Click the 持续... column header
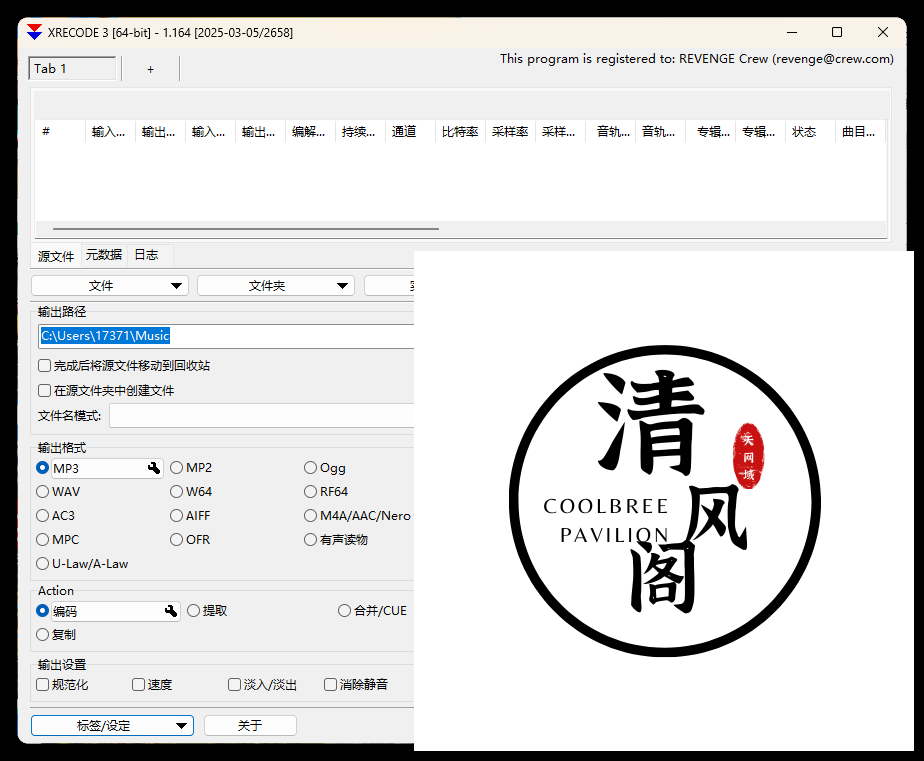This screenshot has height=761, width=924. click(360, 131)
